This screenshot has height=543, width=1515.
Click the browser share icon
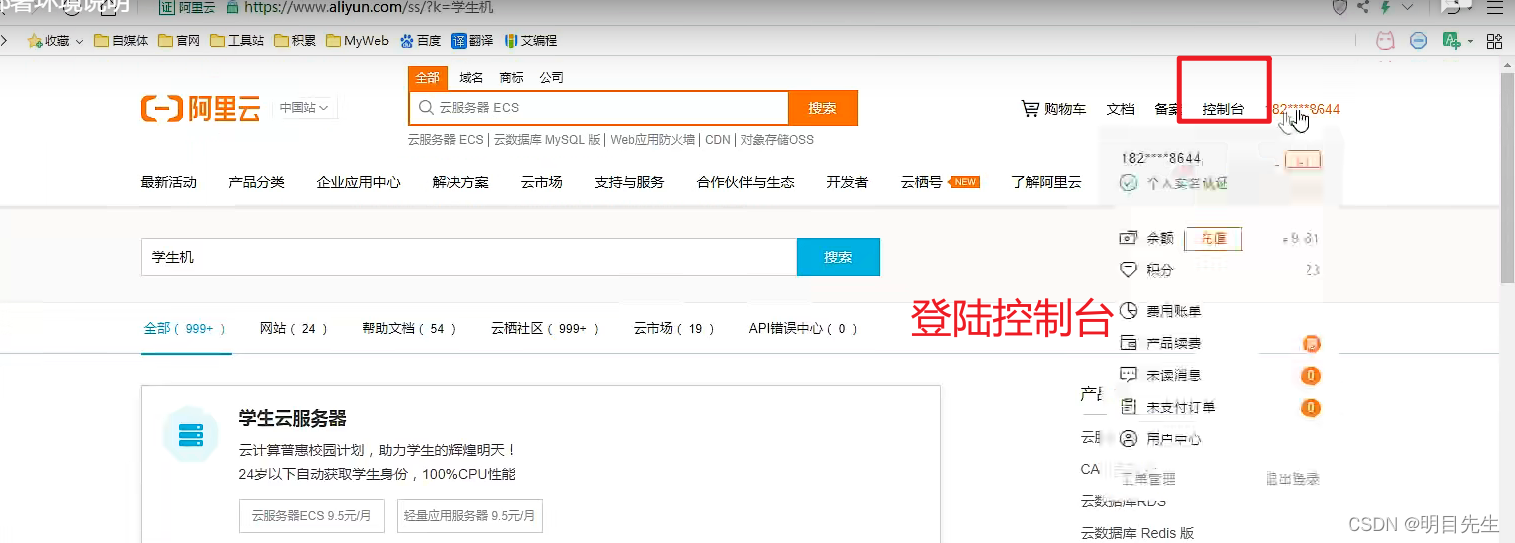pyautogui.click(x=1363, y=7)
